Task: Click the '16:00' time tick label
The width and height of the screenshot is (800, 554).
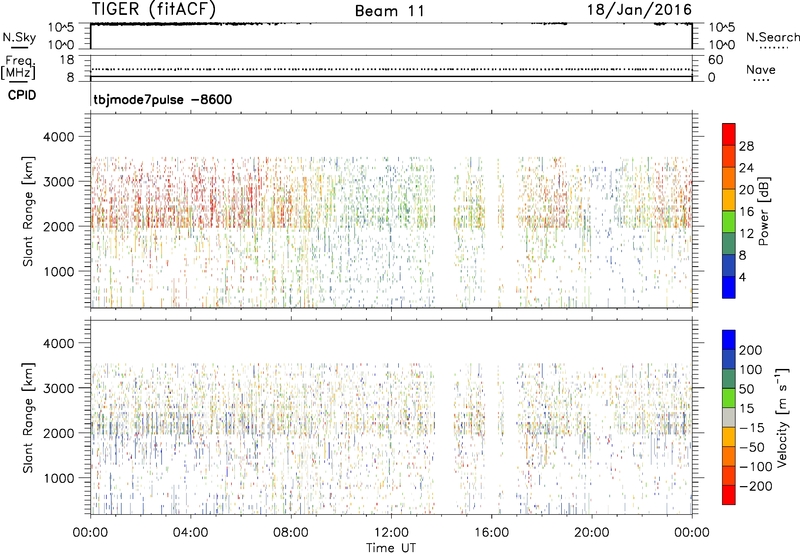Action: [491, 533]
